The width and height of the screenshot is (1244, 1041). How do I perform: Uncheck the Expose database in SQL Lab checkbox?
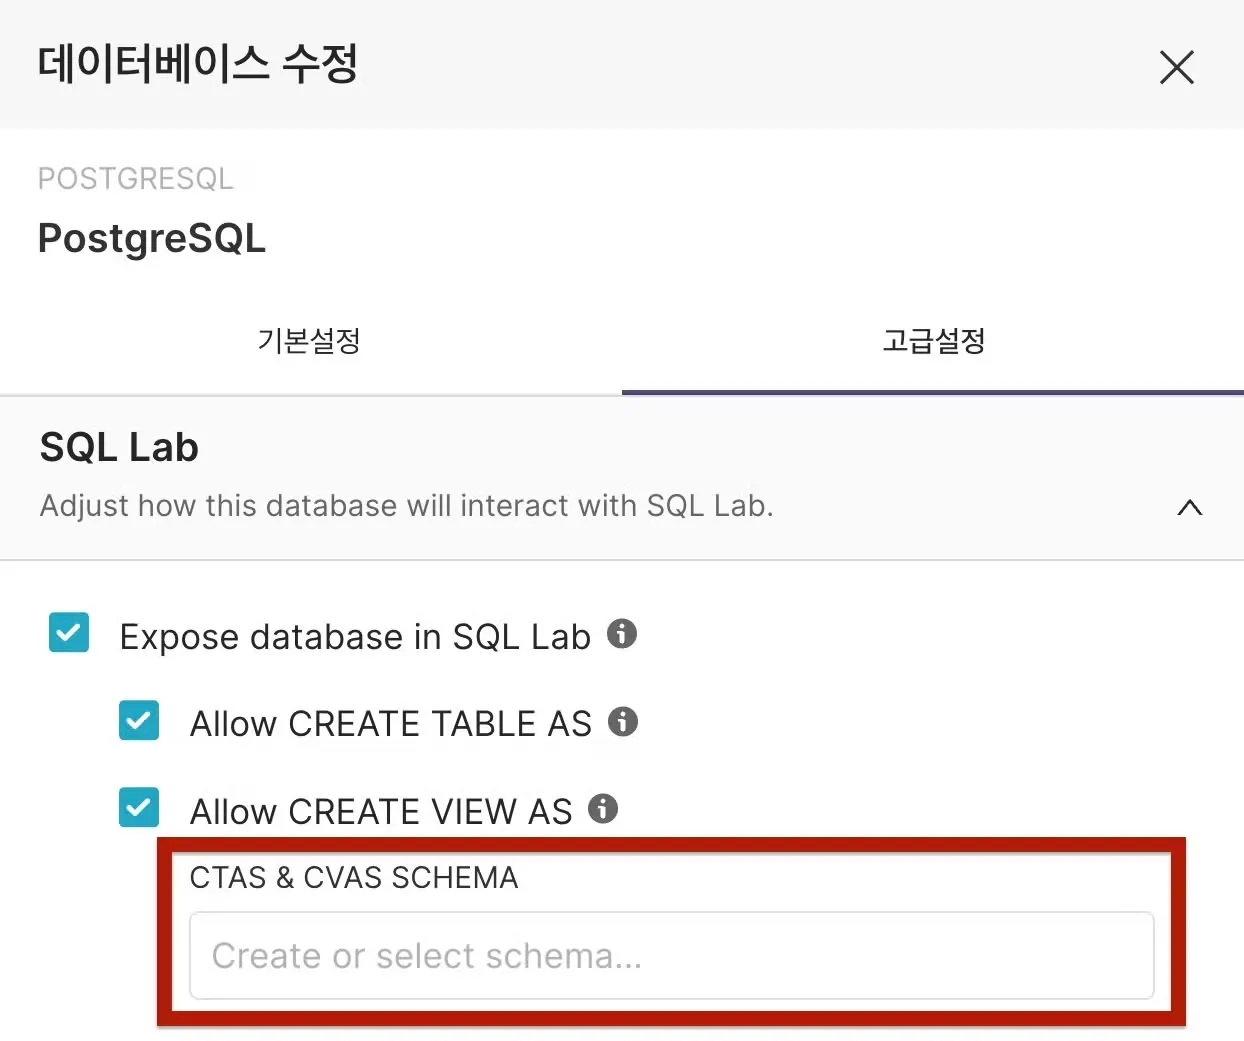click(69, 633)
